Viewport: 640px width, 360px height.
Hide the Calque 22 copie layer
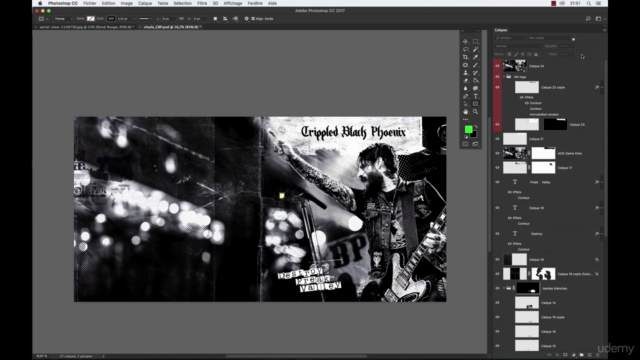[x=497, y=87]
